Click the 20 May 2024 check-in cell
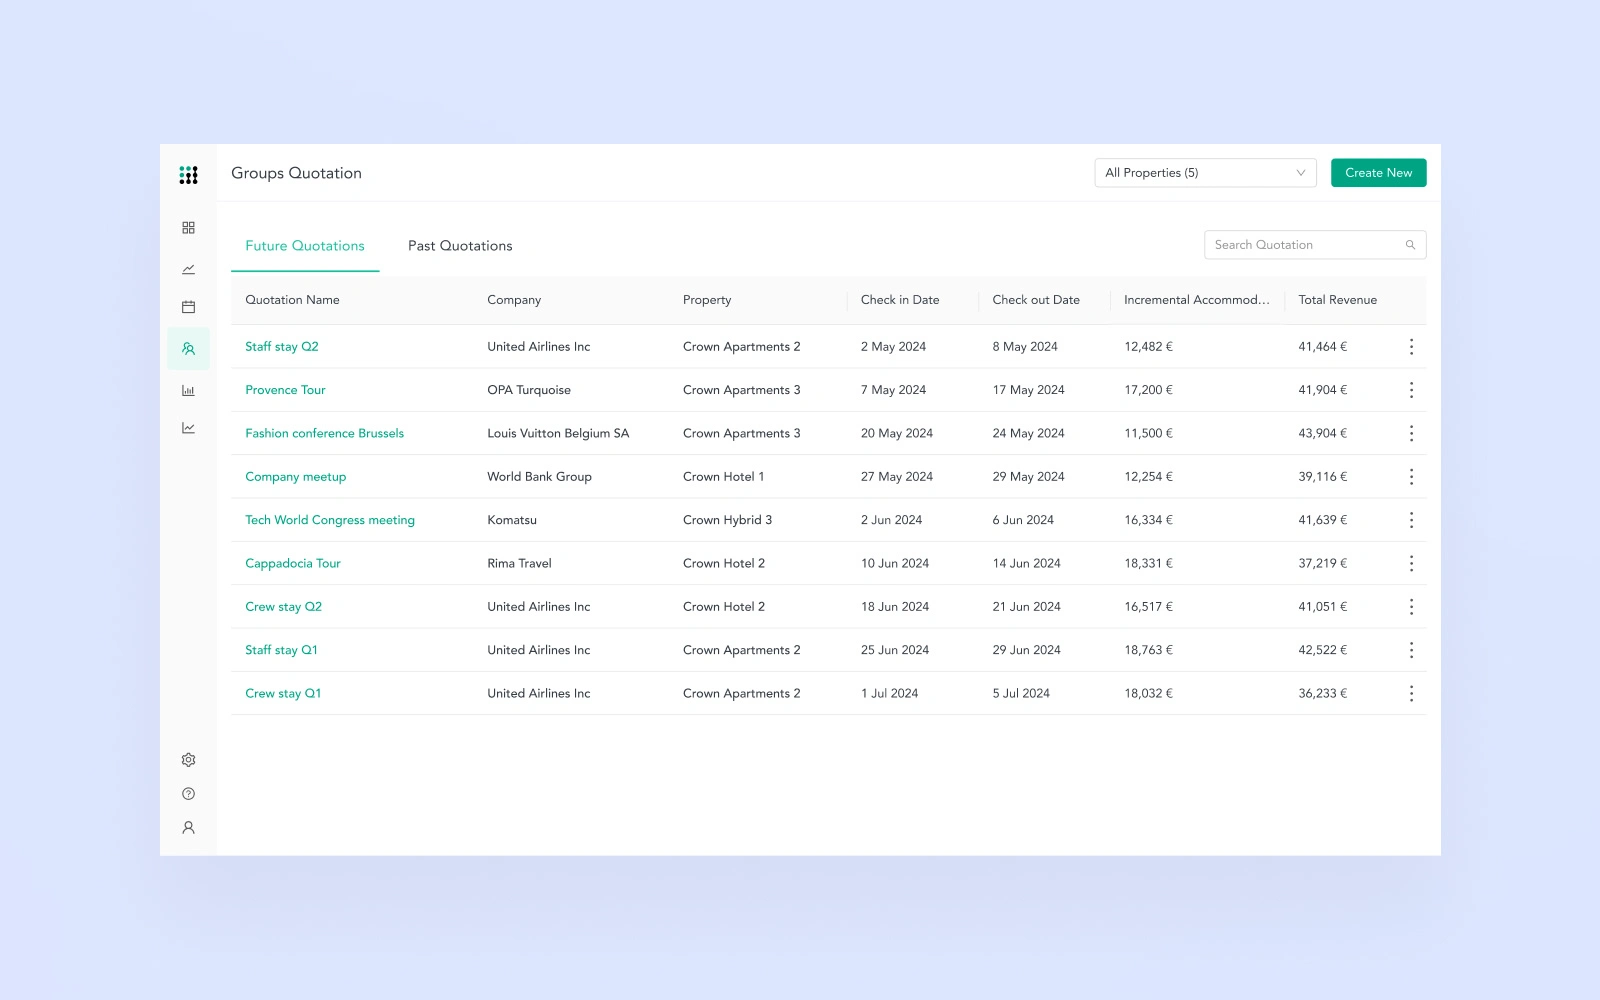1600x1000 pixels. tap(897, 433)
